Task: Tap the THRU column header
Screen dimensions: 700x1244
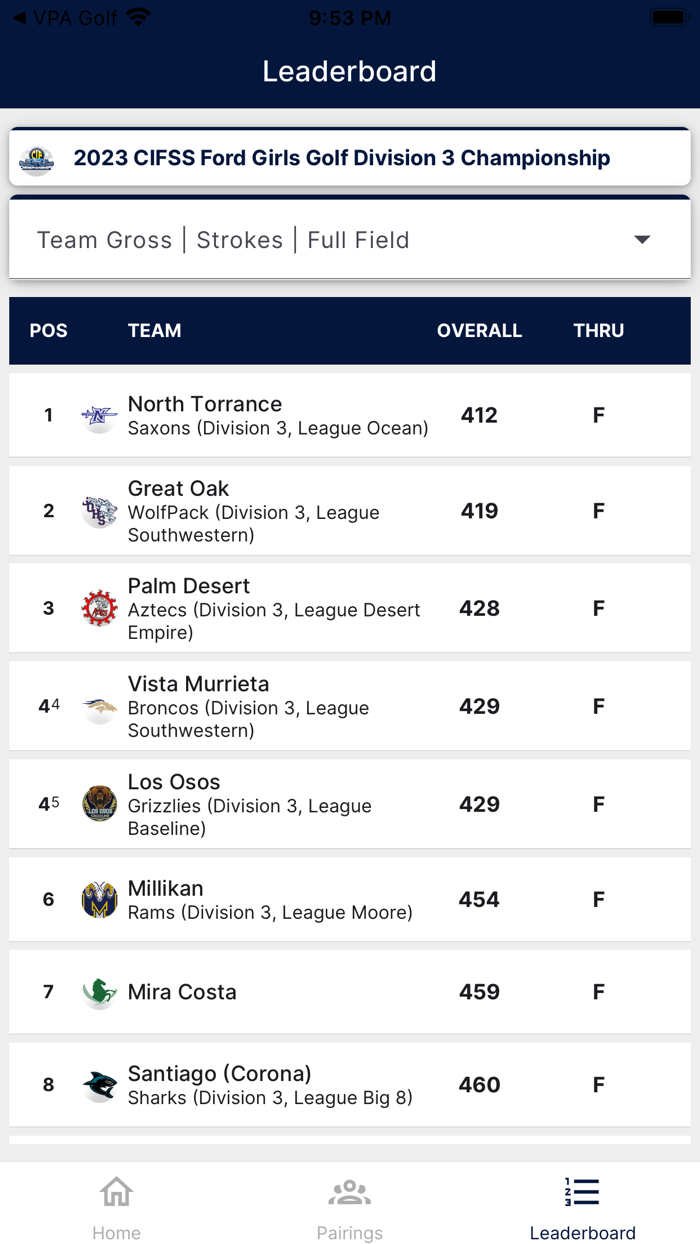Action: [x=598, y=331]
